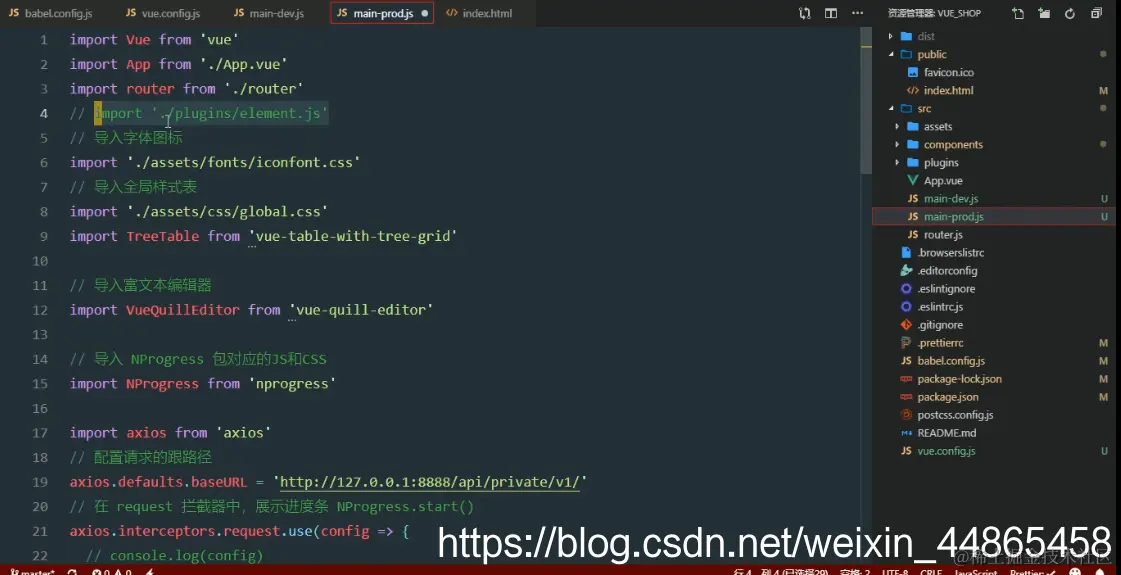Click VueQuillEditor identifier on line 12
1121x575 pixels.
pos(183,310)
